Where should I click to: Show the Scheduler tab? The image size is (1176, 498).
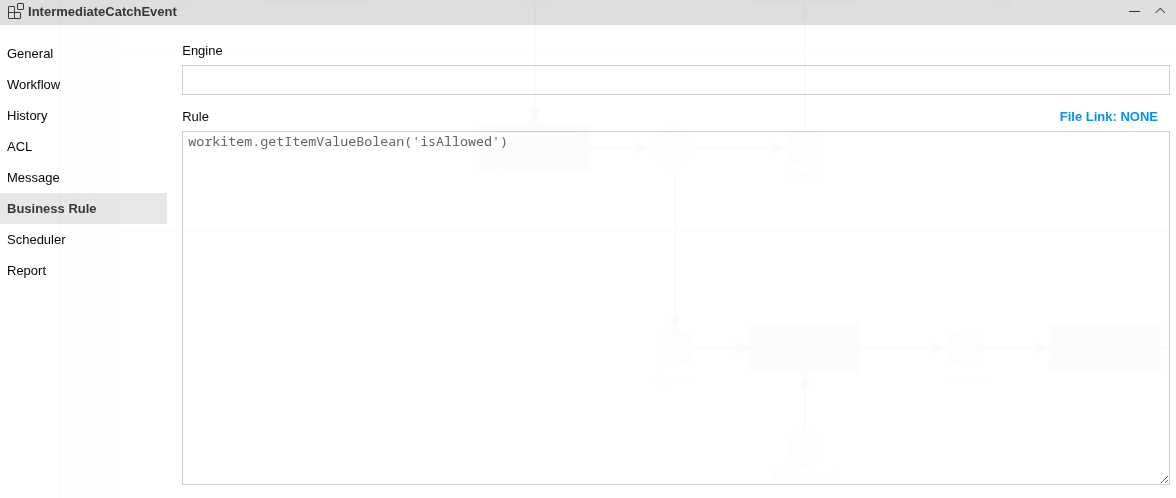[x=36, y=239]
